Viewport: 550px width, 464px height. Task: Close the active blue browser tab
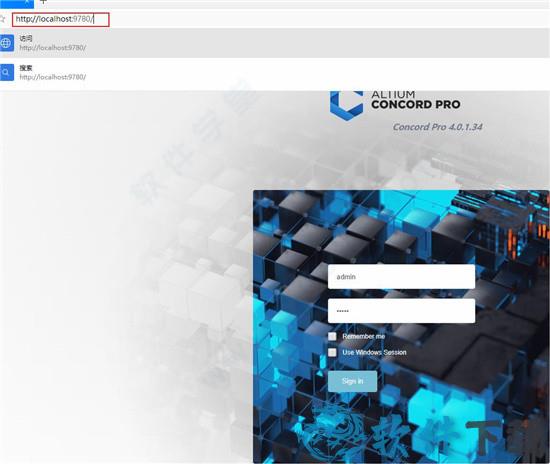[x=27, y=1]
